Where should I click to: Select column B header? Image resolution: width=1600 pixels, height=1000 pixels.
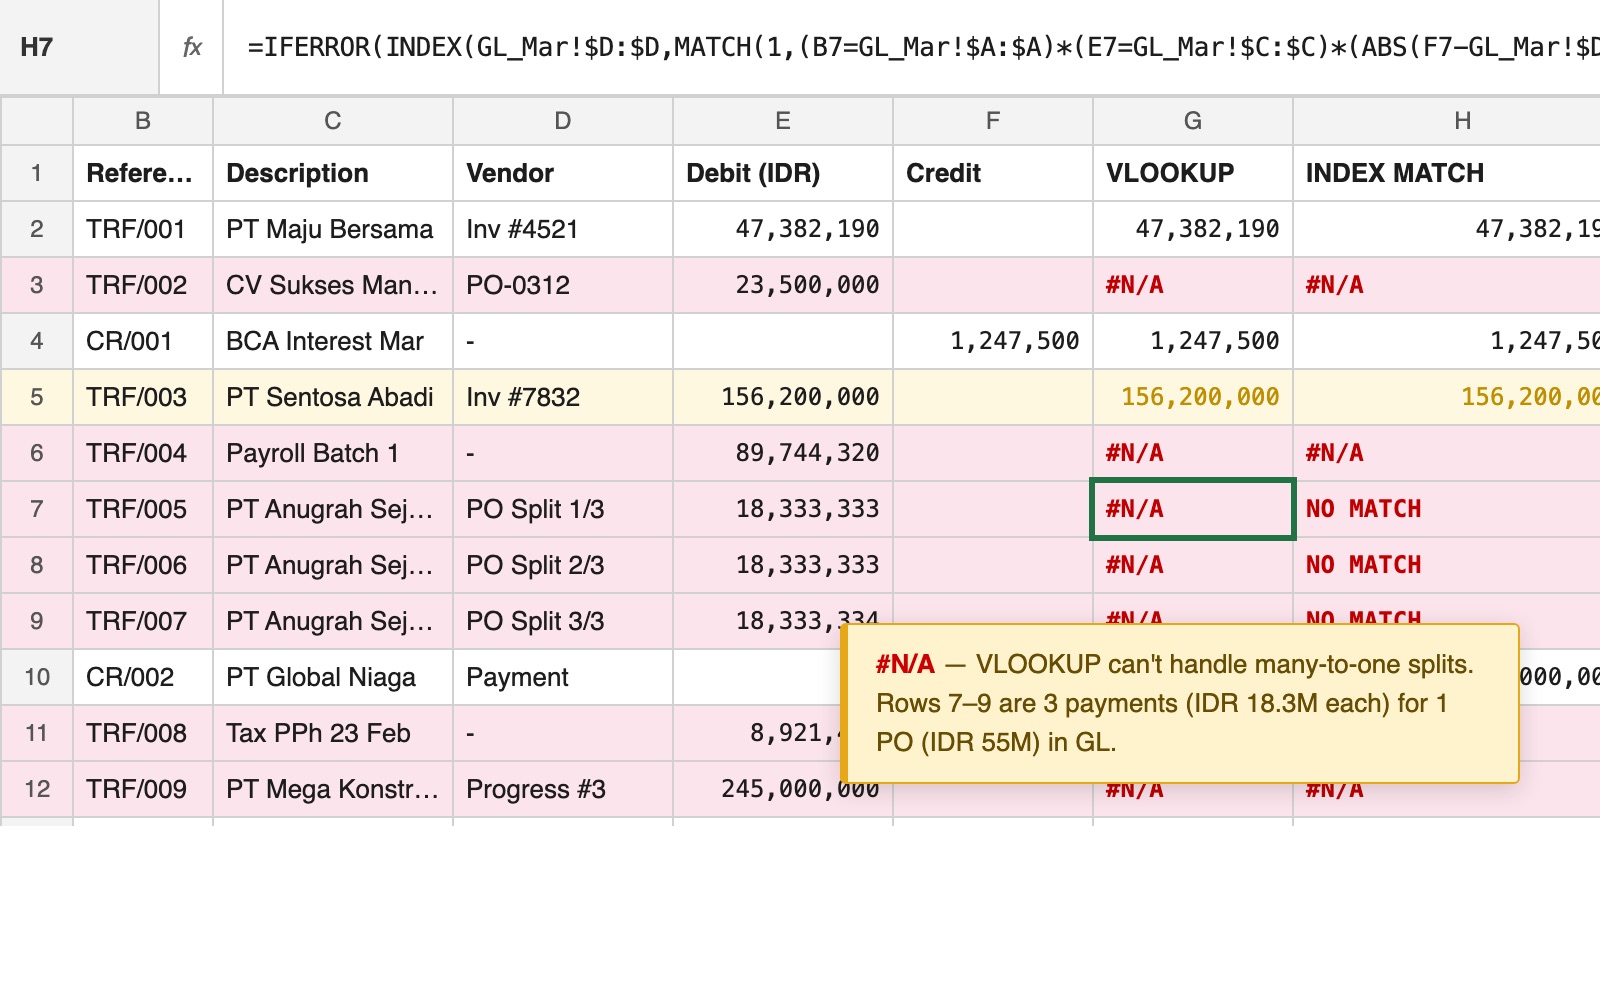142,120
